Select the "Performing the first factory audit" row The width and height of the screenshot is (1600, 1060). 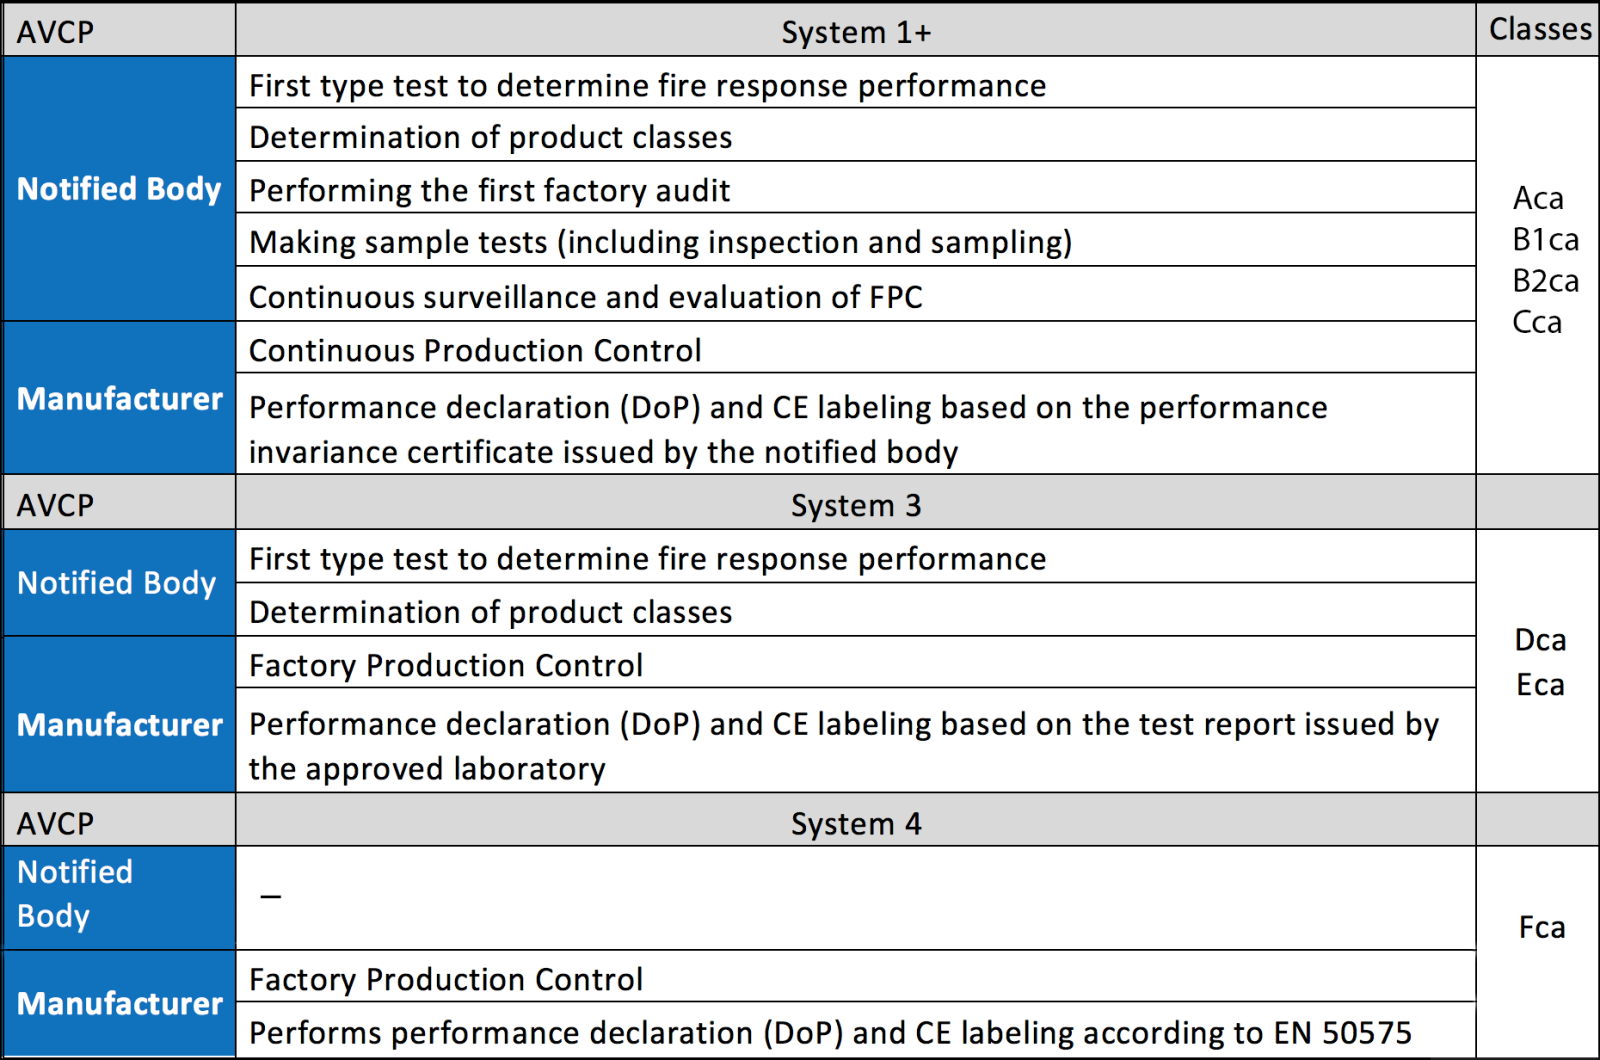tap(489, 190)
